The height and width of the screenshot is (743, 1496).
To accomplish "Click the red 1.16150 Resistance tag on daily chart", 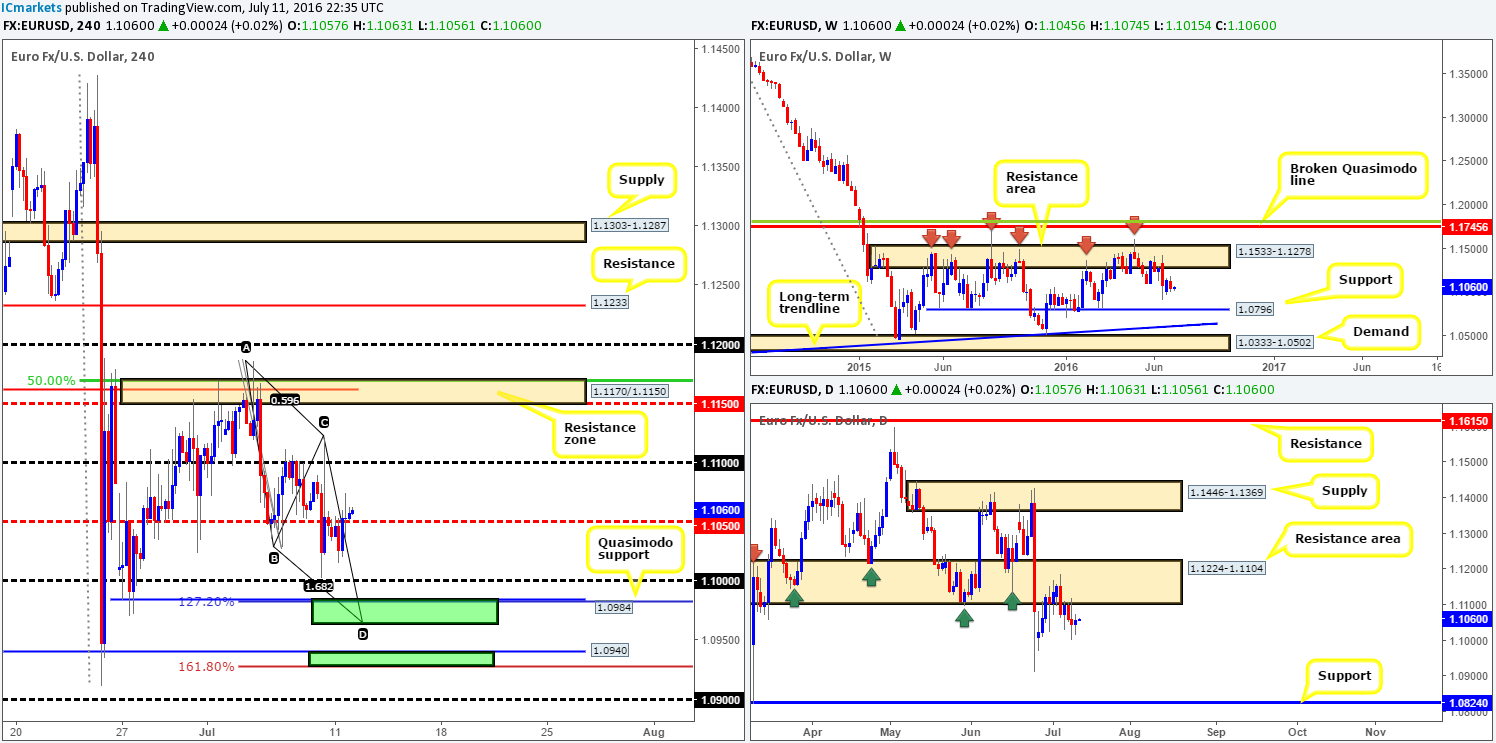I will (x=1469, y=419).
